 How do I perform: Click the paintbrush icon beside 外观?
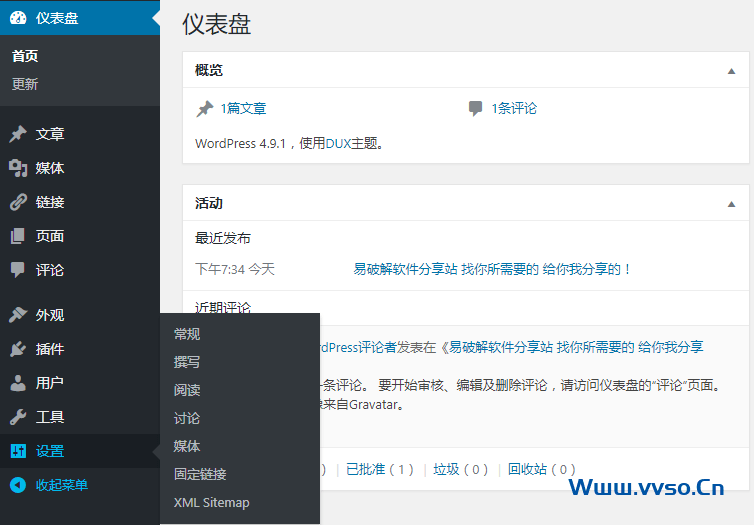click(18, 315)
